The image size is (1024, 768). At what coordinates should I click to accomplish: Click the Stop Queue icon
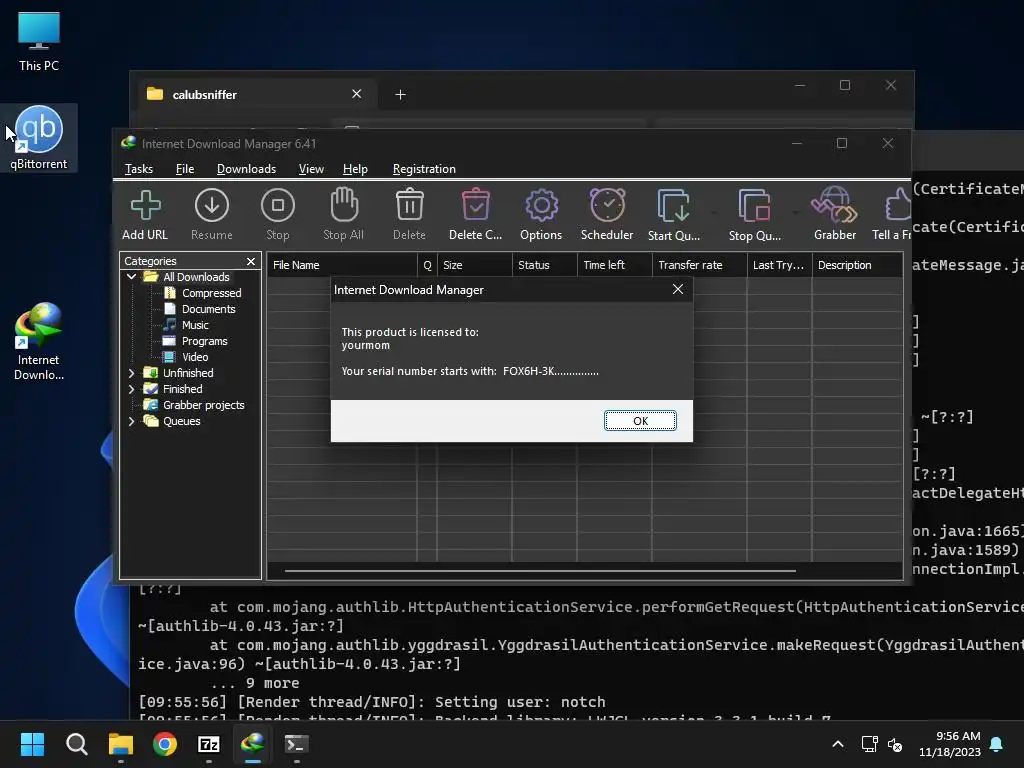point(755,214)
